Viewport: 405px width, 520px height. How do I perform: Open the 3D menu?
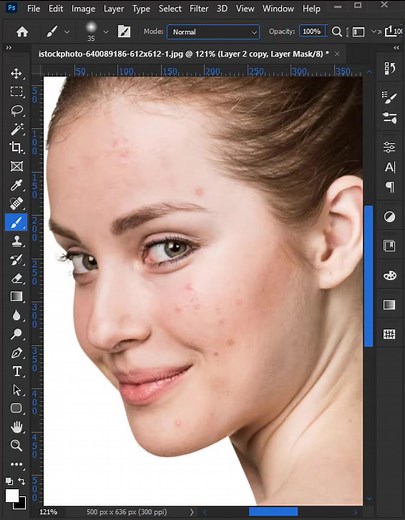[222, 8]
